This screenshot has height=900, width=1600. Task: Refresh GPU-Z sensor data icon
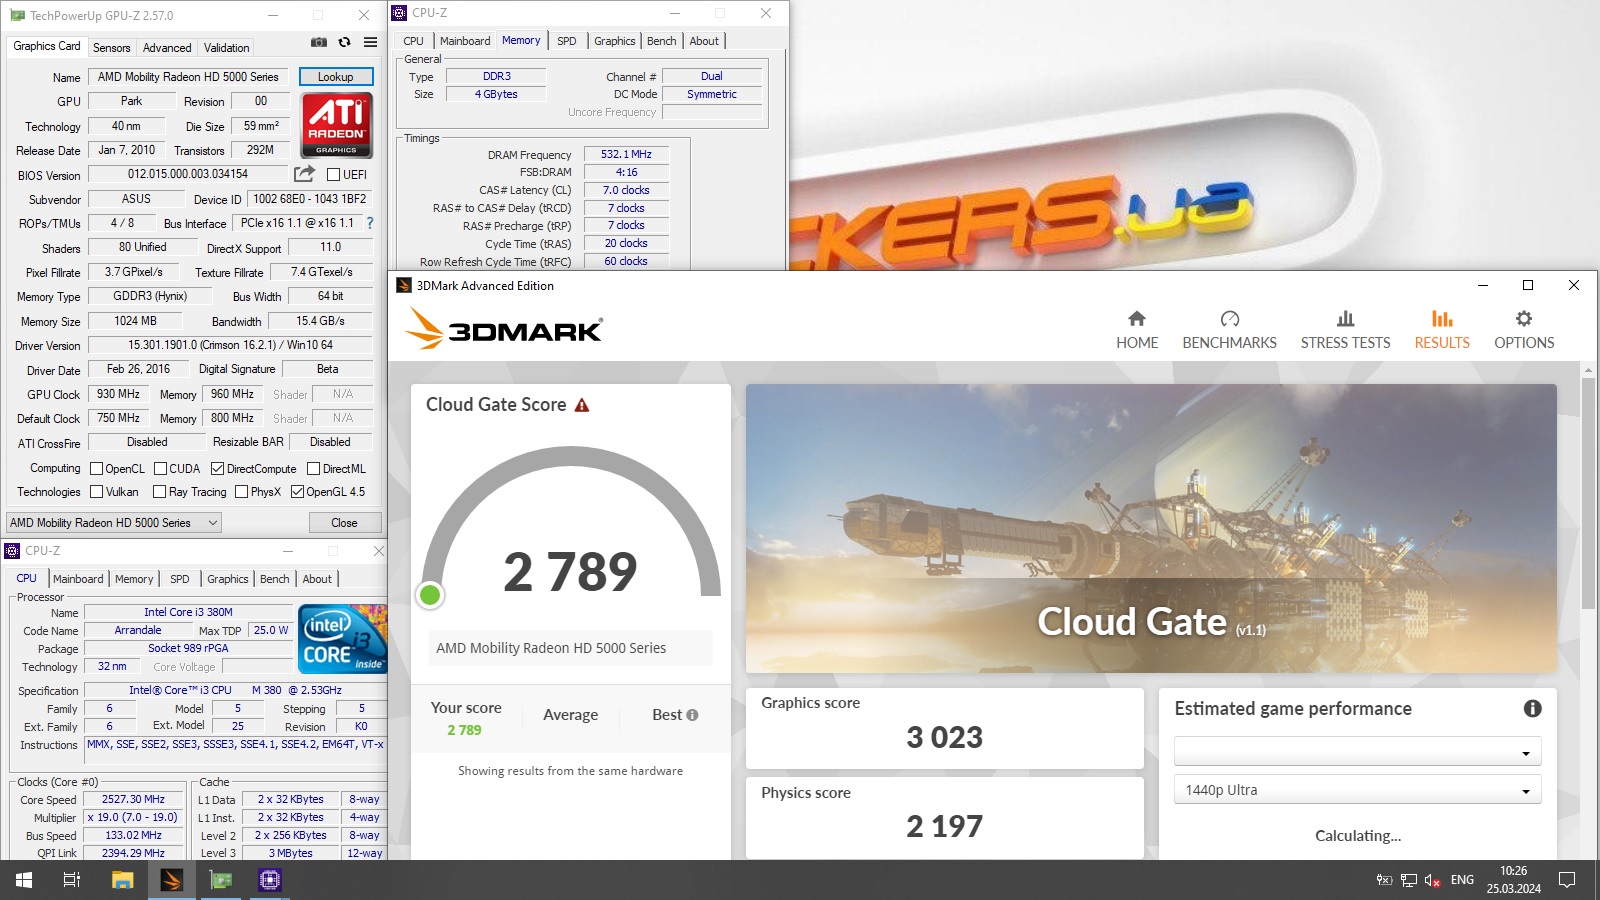pyautogui.click(x=344, y=42)
